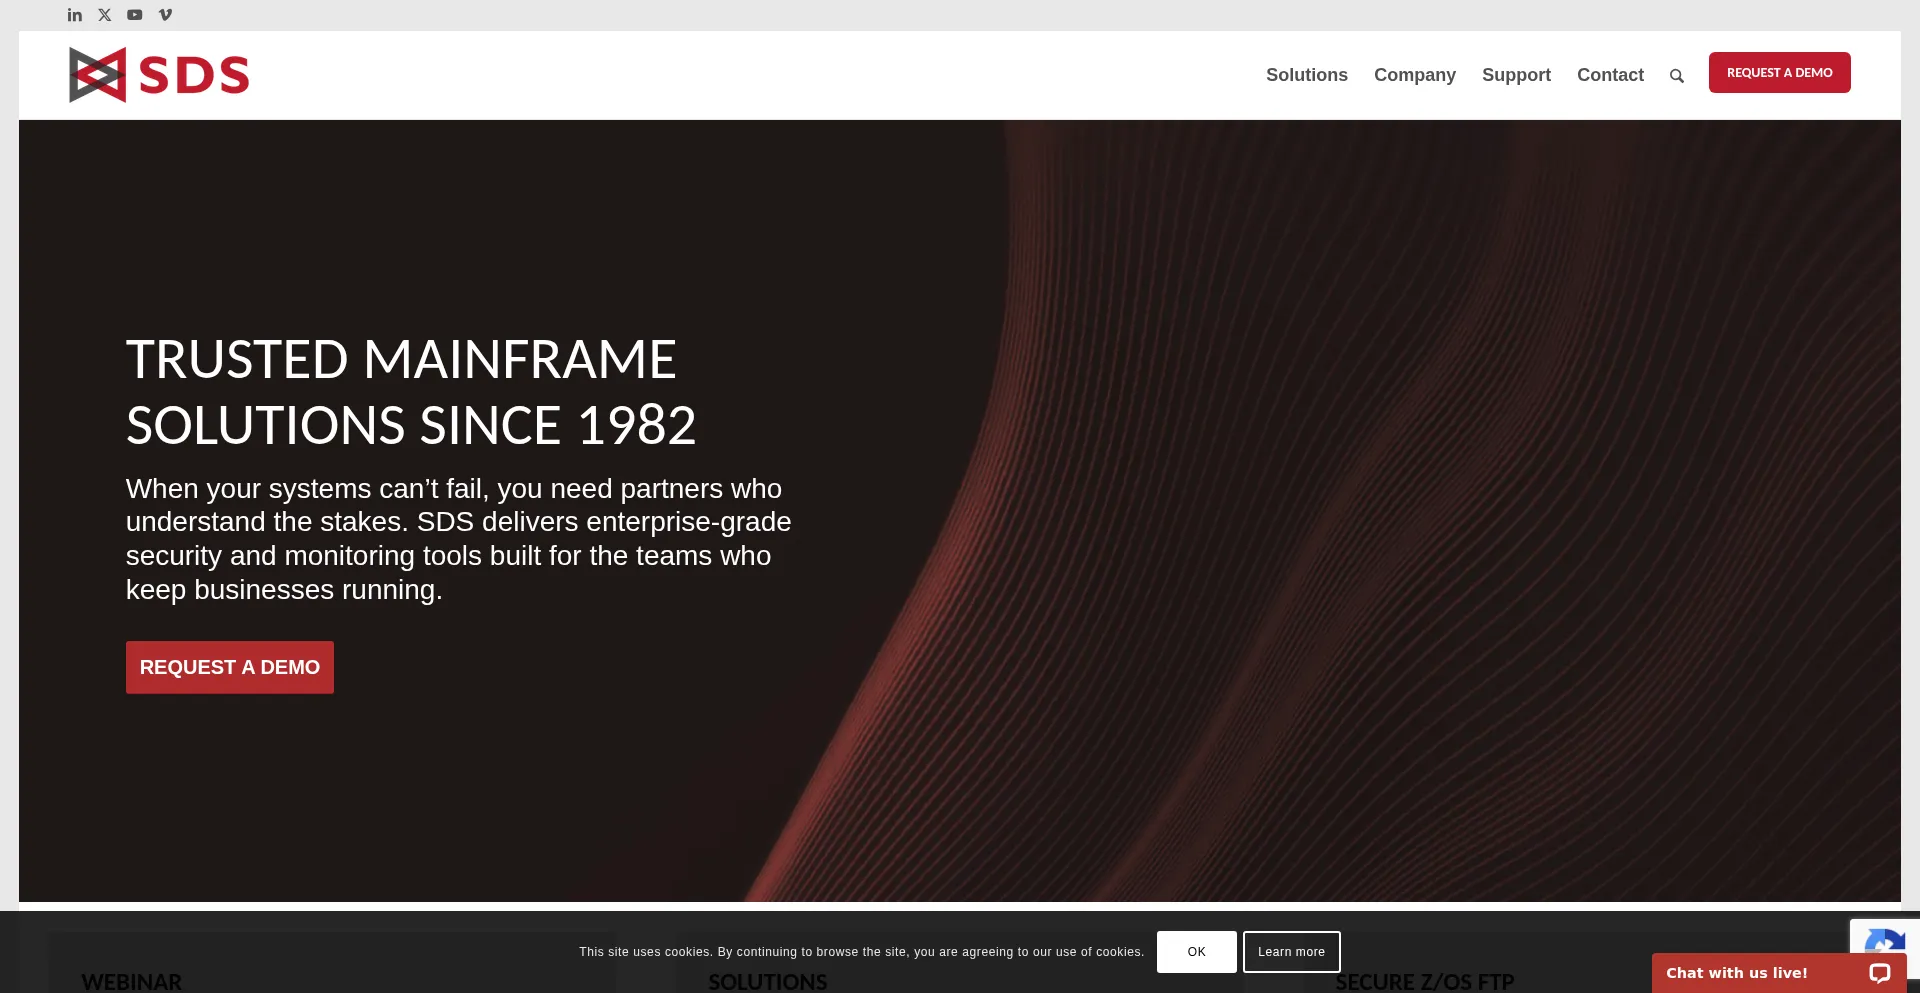The image size is (1920, 993).
Task: Go to the Contact page
Action: [1610, 75]
